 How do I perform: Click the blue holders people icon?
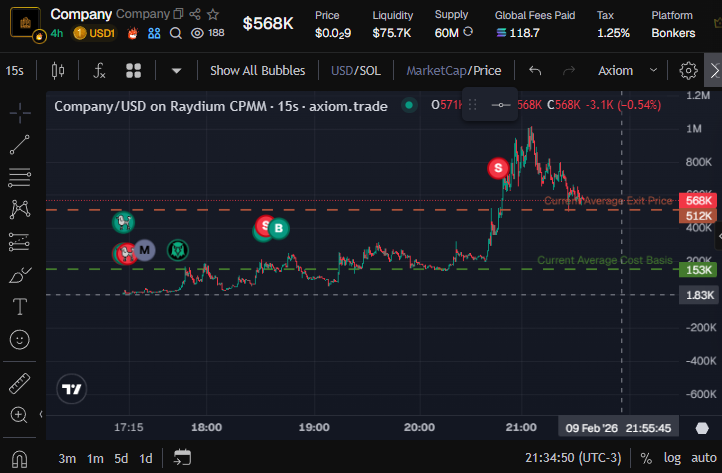click(154, 33)
